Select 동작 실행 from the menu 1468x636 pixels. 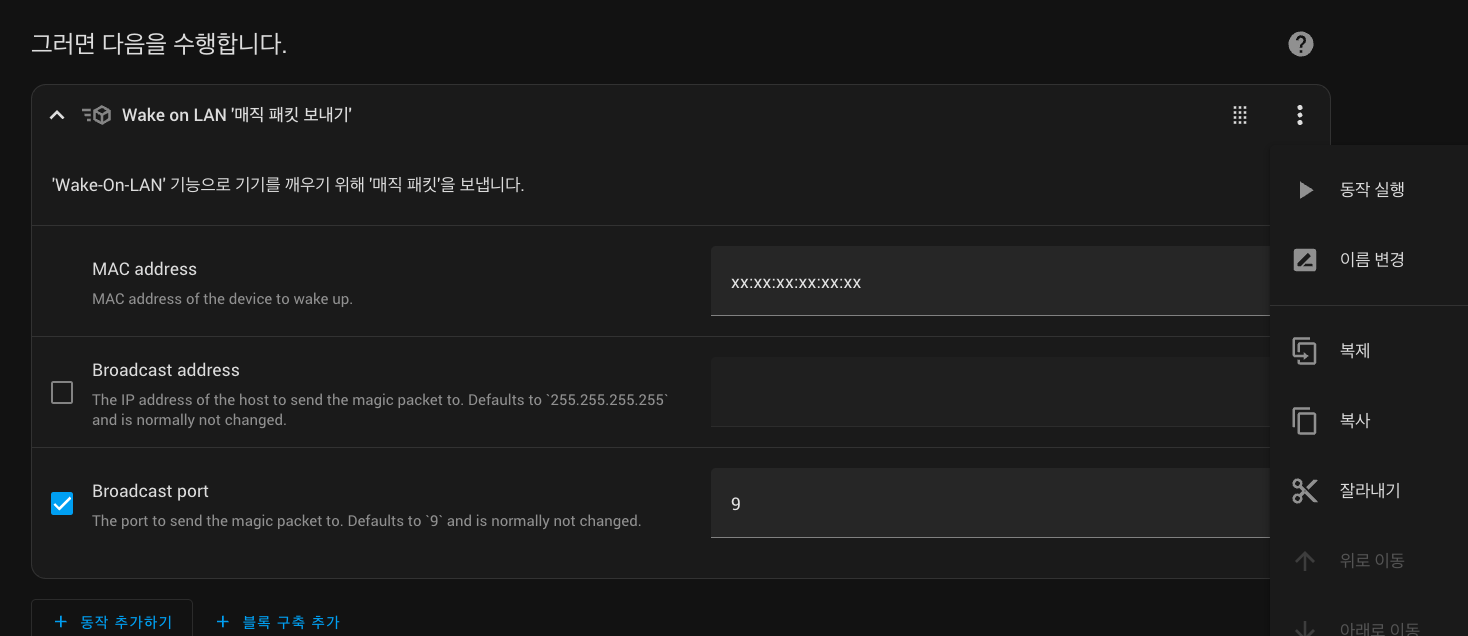pos(1372,190)
